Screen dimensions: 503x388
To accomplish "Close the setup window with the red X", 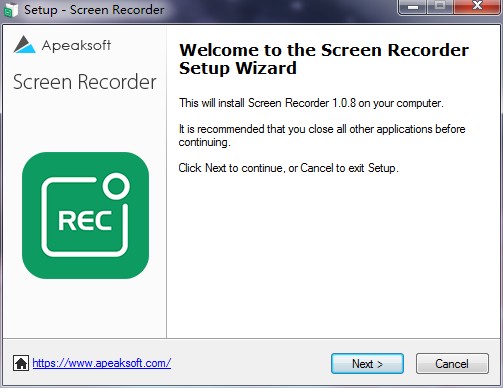I will tap(477, 6).
